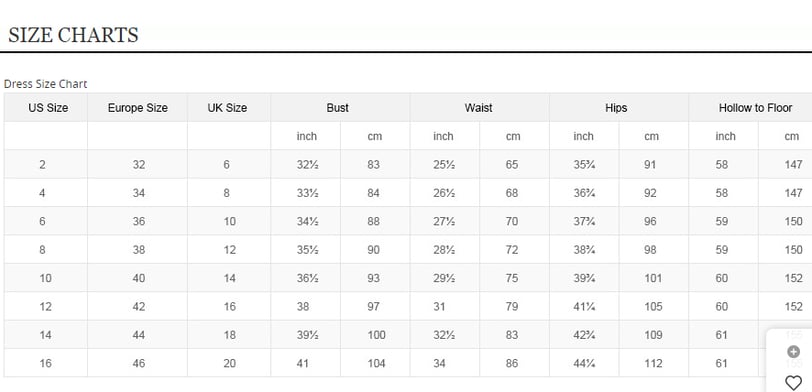The height and width of the screenshot is (392, 812).
Task: Click UK size 14 cell
Action: [x=229, y=278]
